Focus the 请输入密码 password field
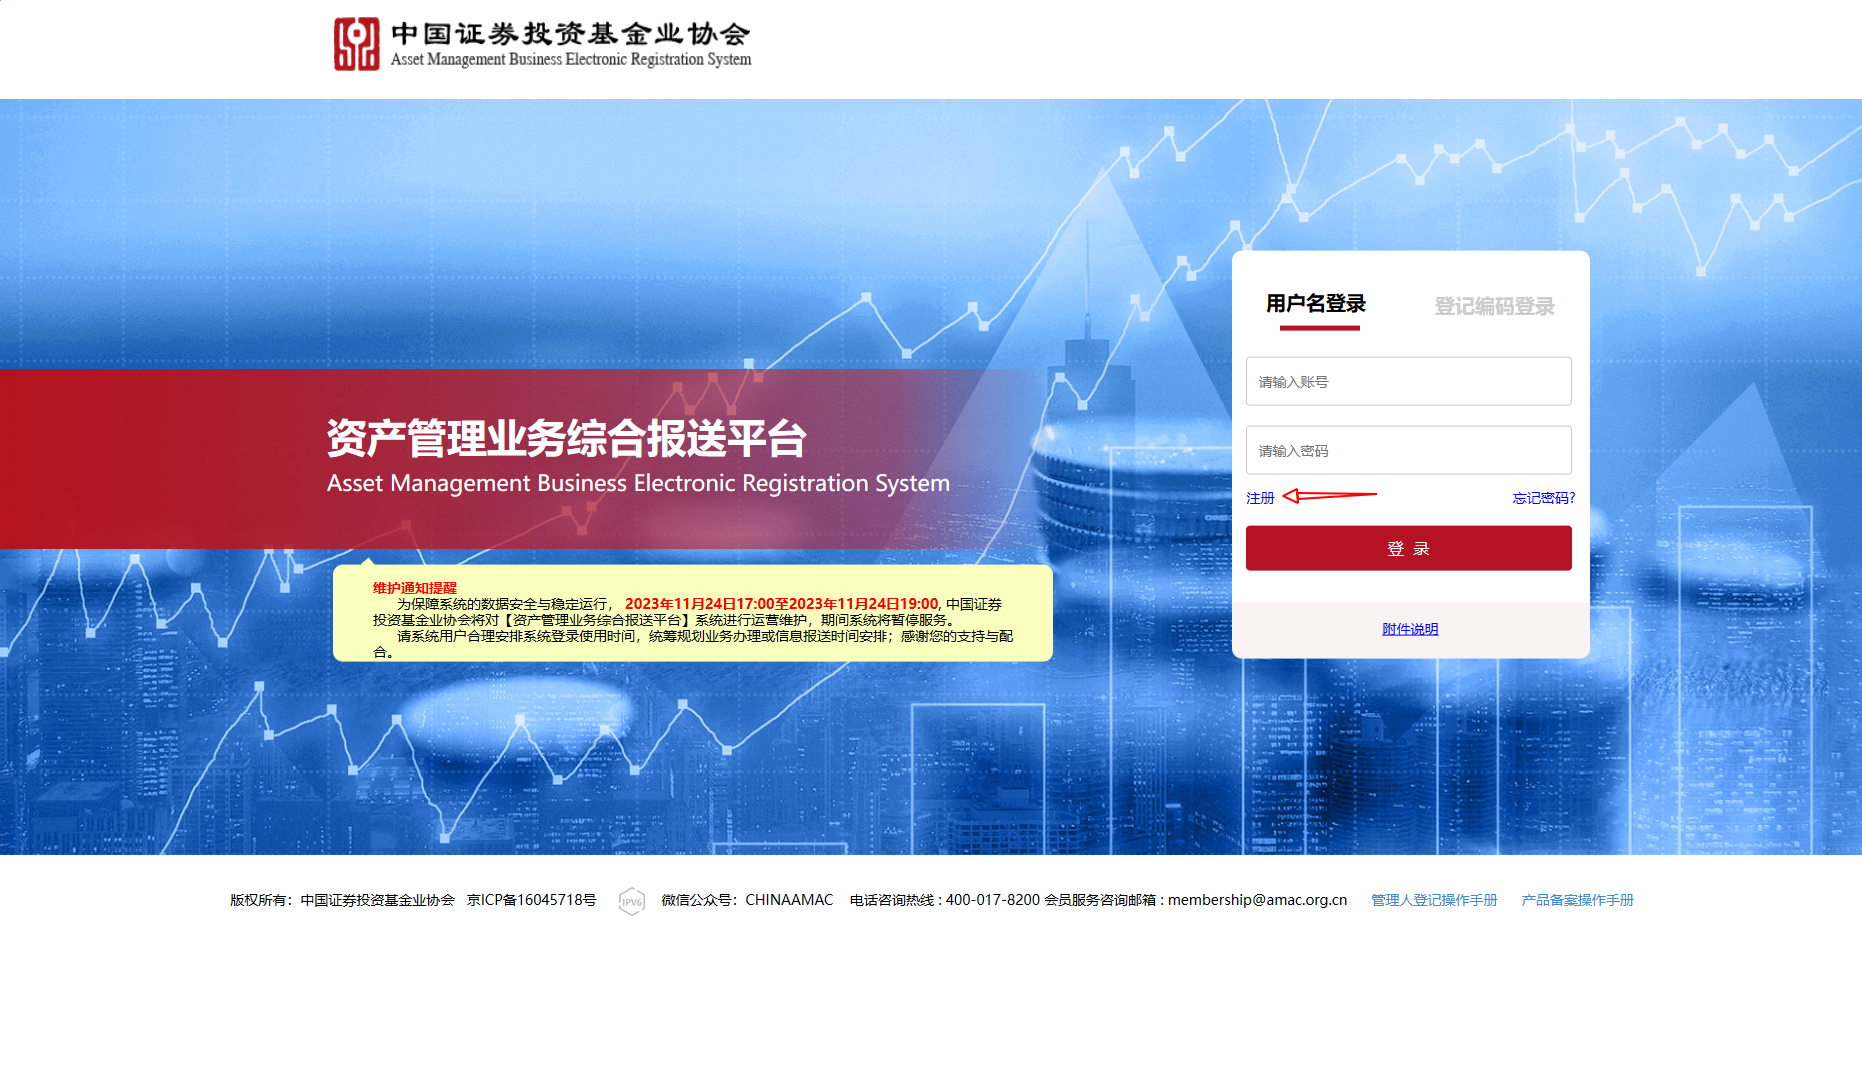Screen dimensions: 1862x1068 click(x=1408, y=450)
